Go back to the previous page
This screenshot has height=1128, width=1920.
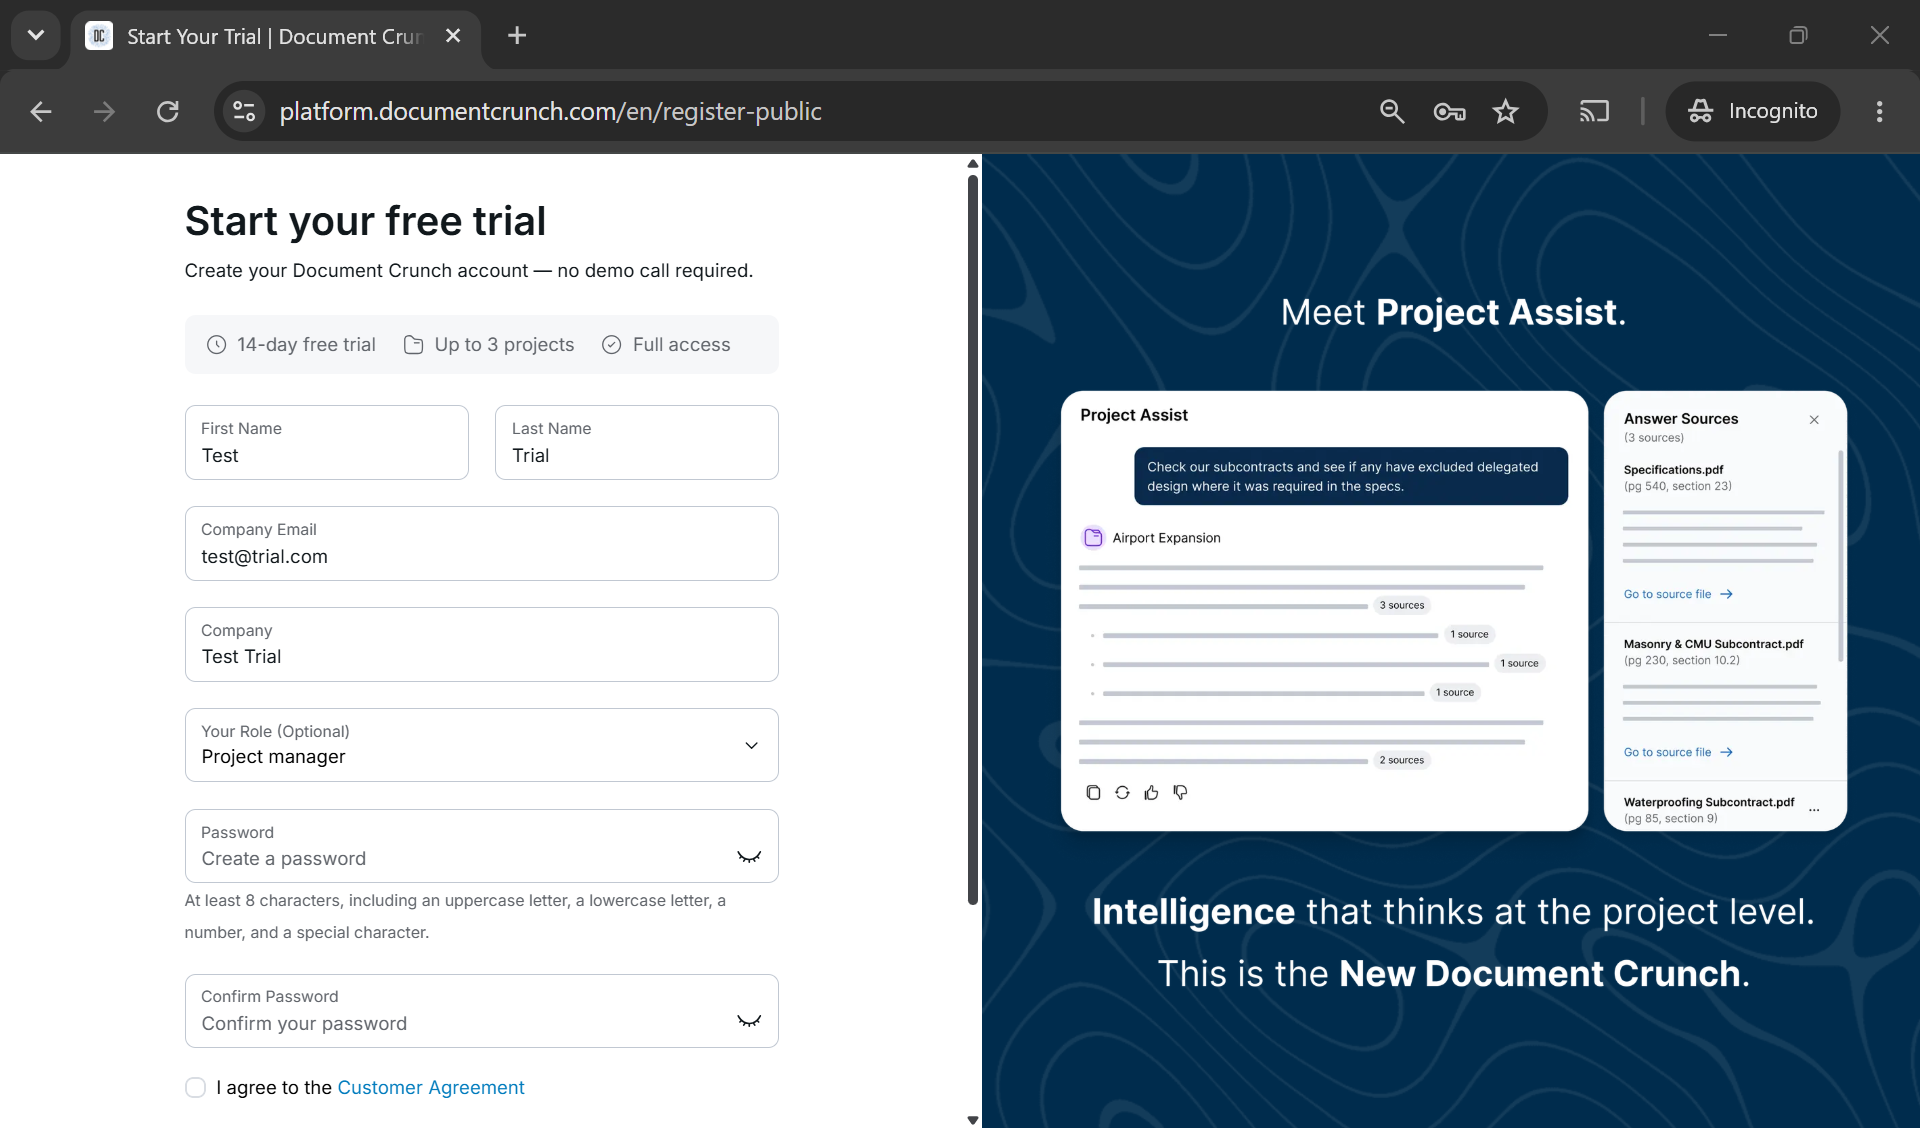(x=41, y=111)
